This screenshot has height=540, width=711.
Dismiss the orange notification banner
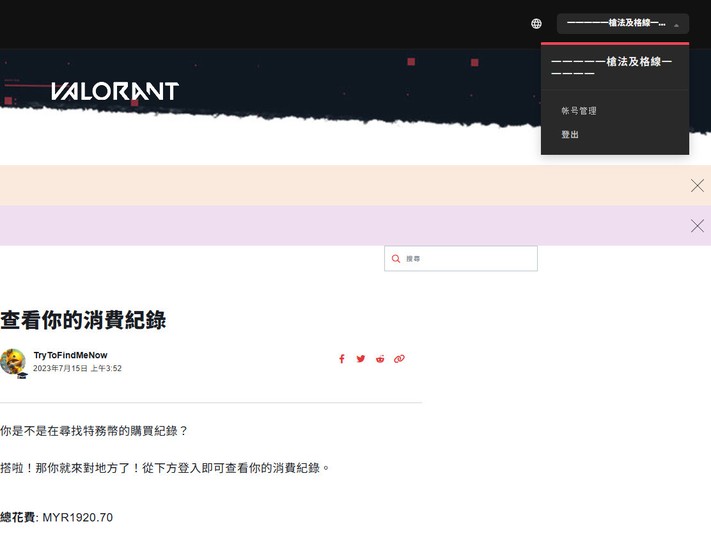(x=697, y=186)
